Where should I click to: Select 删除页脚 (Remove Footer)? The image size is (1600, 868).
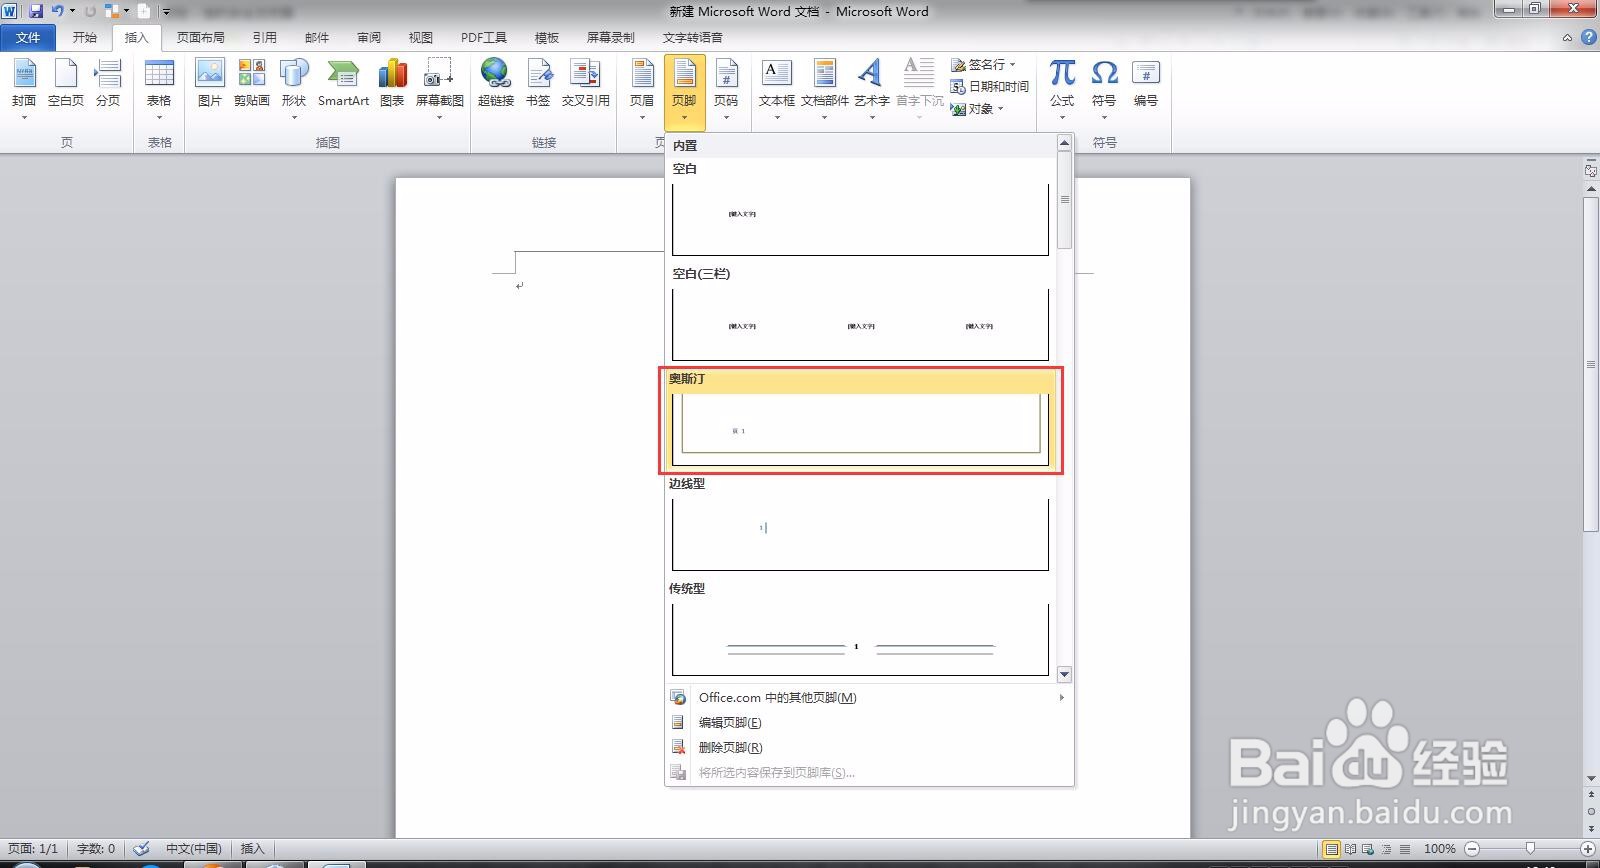pos(869,748)
